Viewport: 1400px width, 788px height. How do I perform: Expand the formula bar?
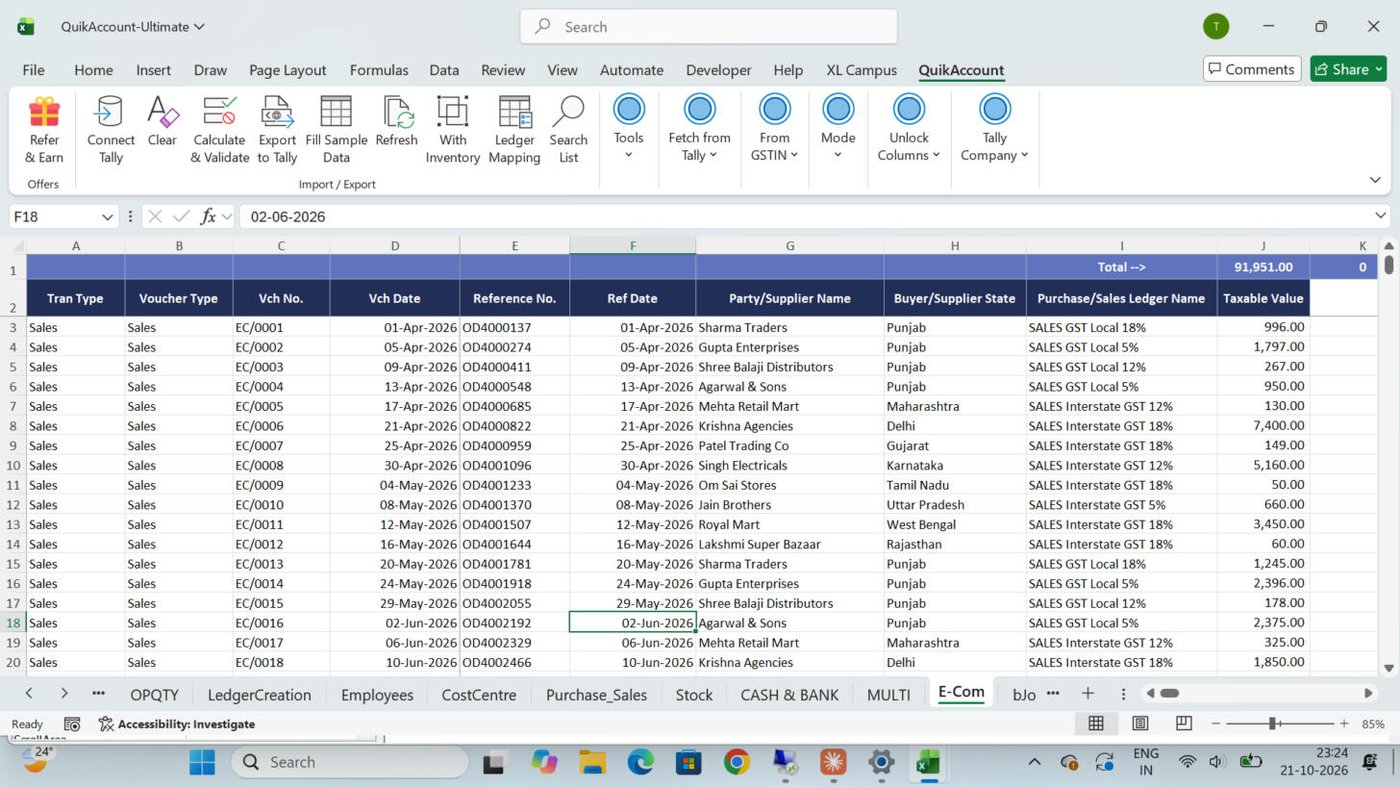(1381, 216)
